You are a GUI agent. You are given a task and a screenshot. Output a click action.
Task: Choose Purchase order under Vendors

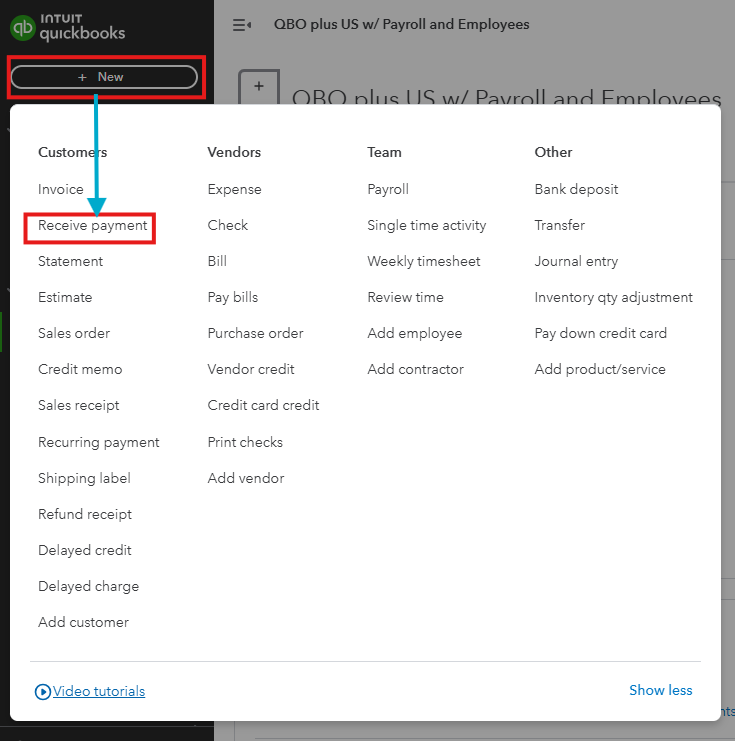(x=255, y=333)
